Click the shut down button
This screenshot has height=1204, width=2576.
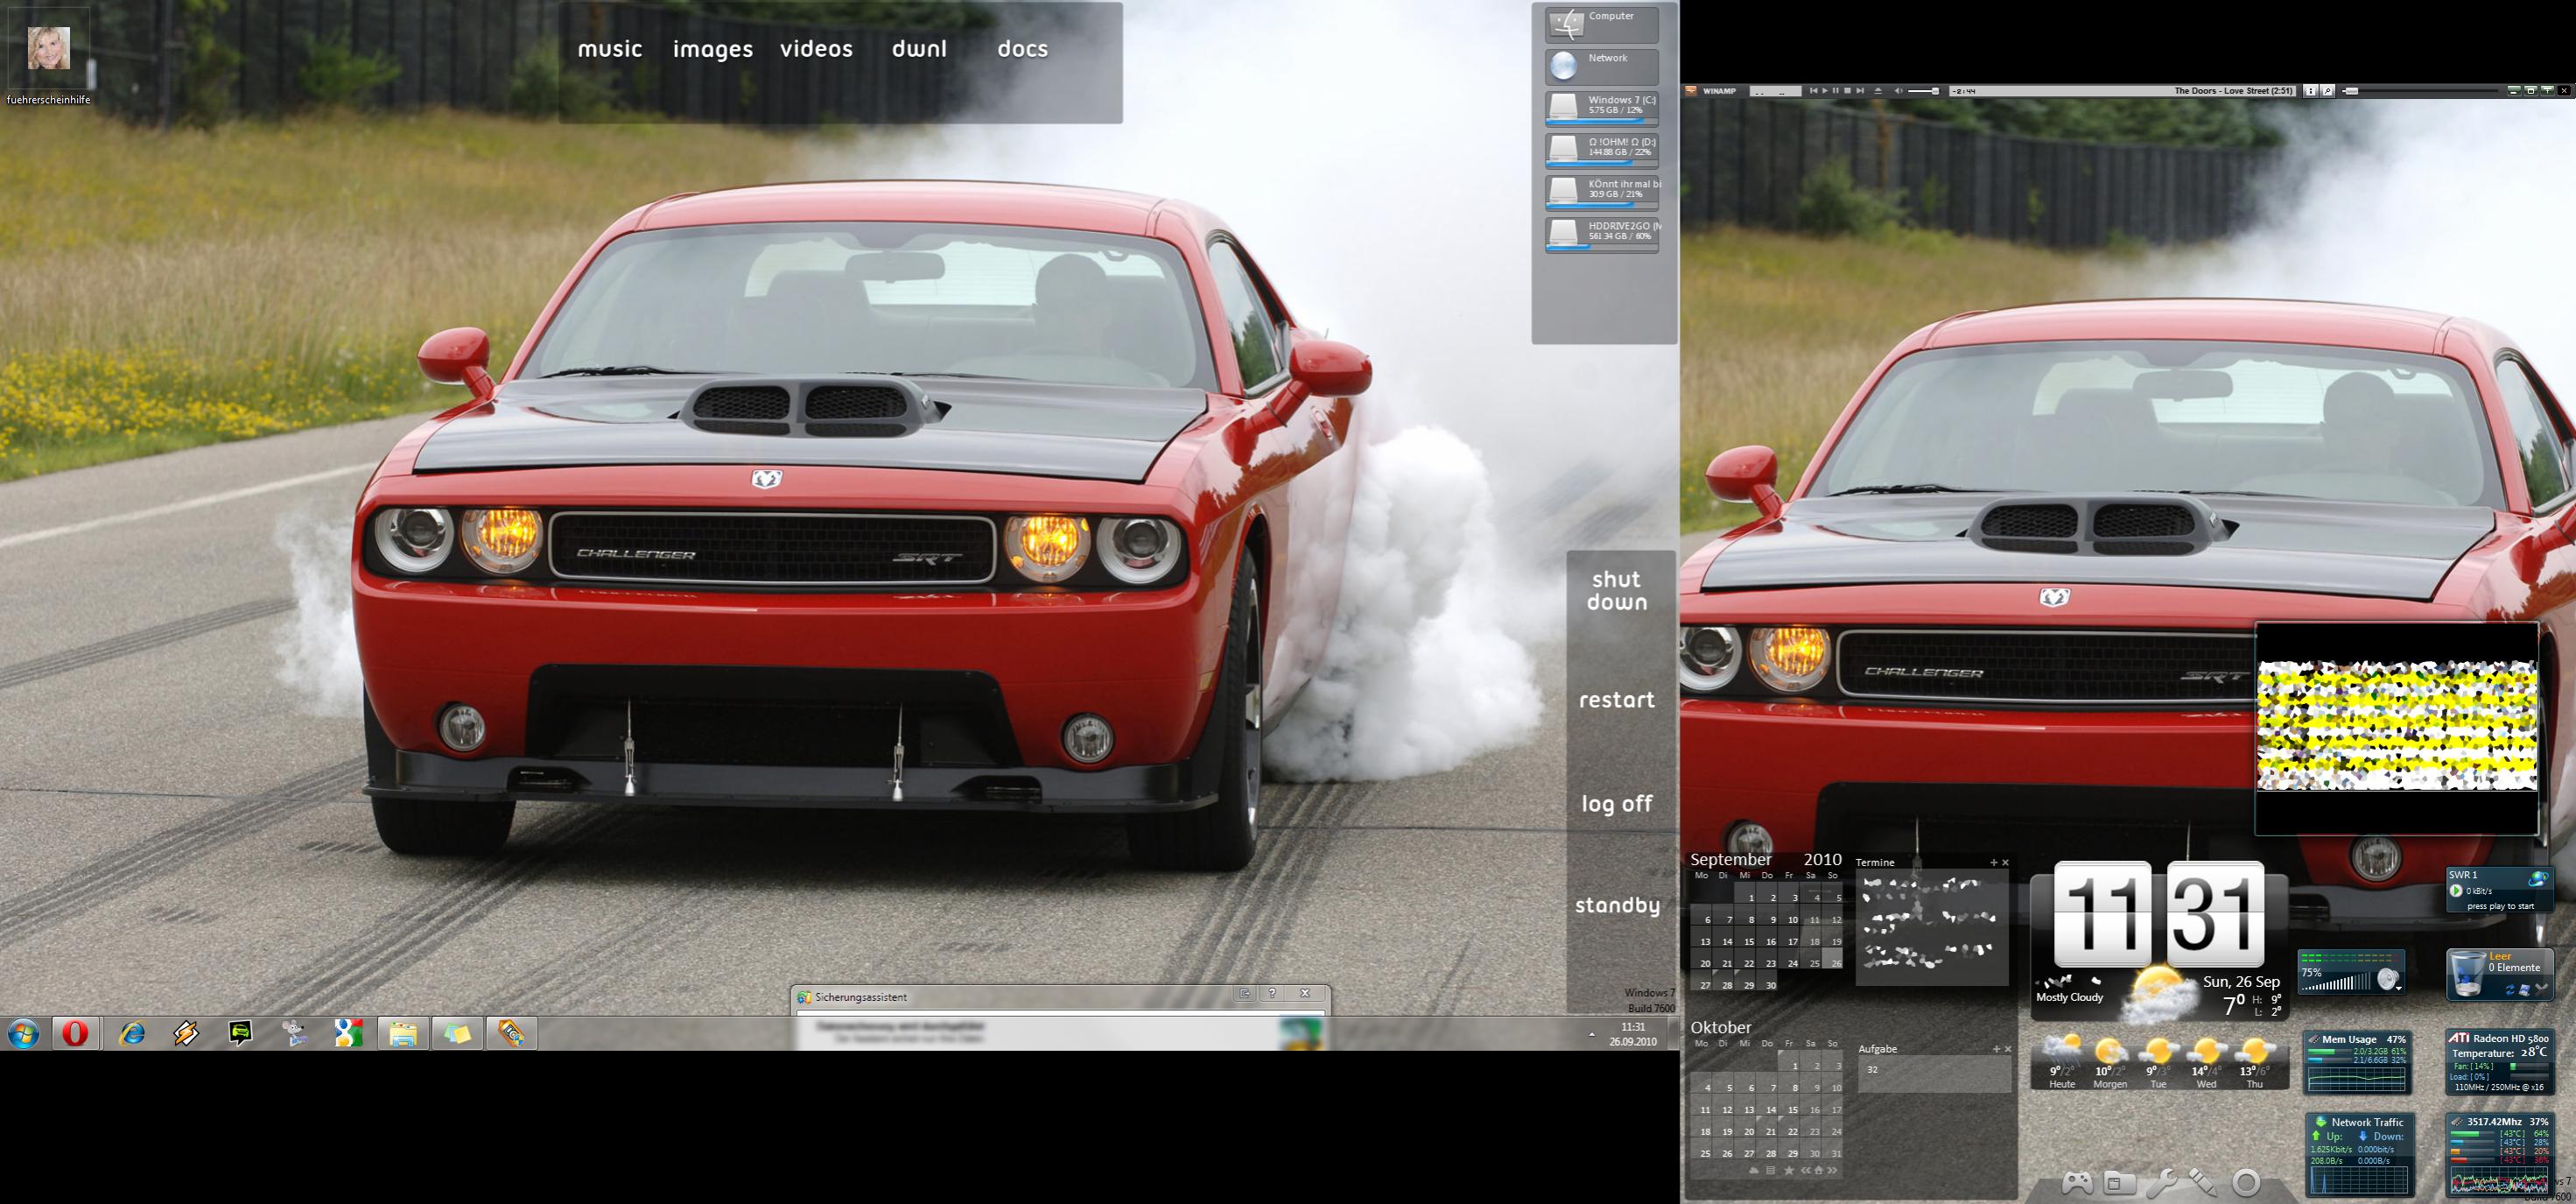click(x=1616, y=590)
